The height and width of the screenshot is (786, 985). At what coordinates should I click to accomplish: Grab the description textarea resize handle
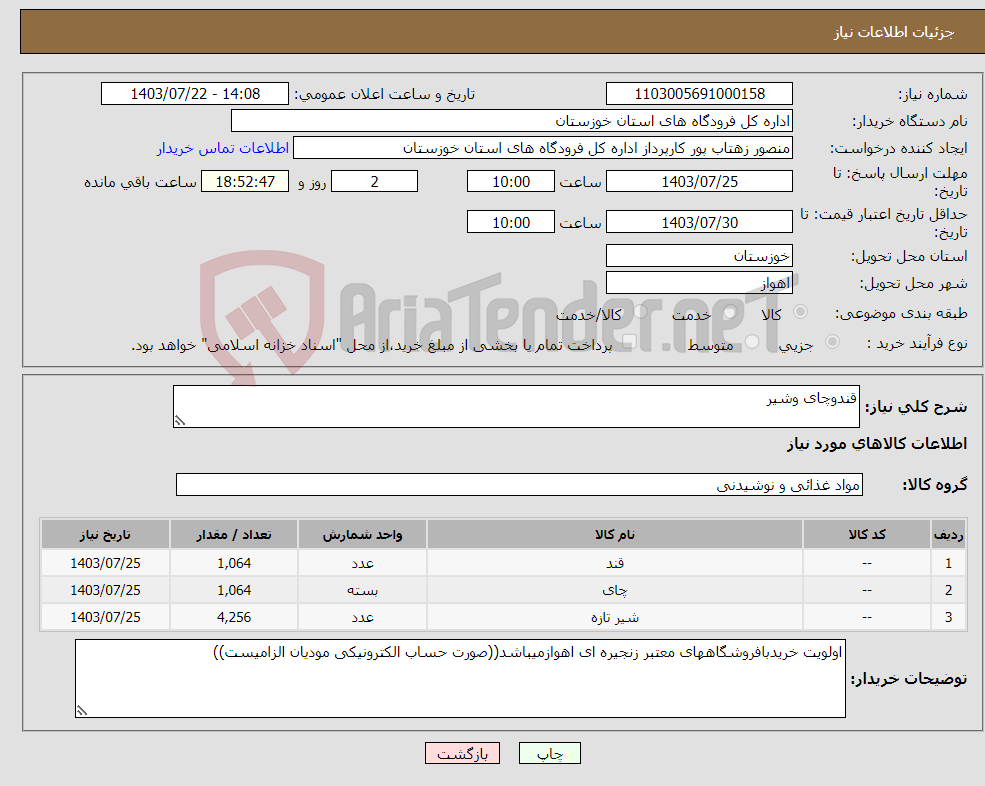click(180, 421)
